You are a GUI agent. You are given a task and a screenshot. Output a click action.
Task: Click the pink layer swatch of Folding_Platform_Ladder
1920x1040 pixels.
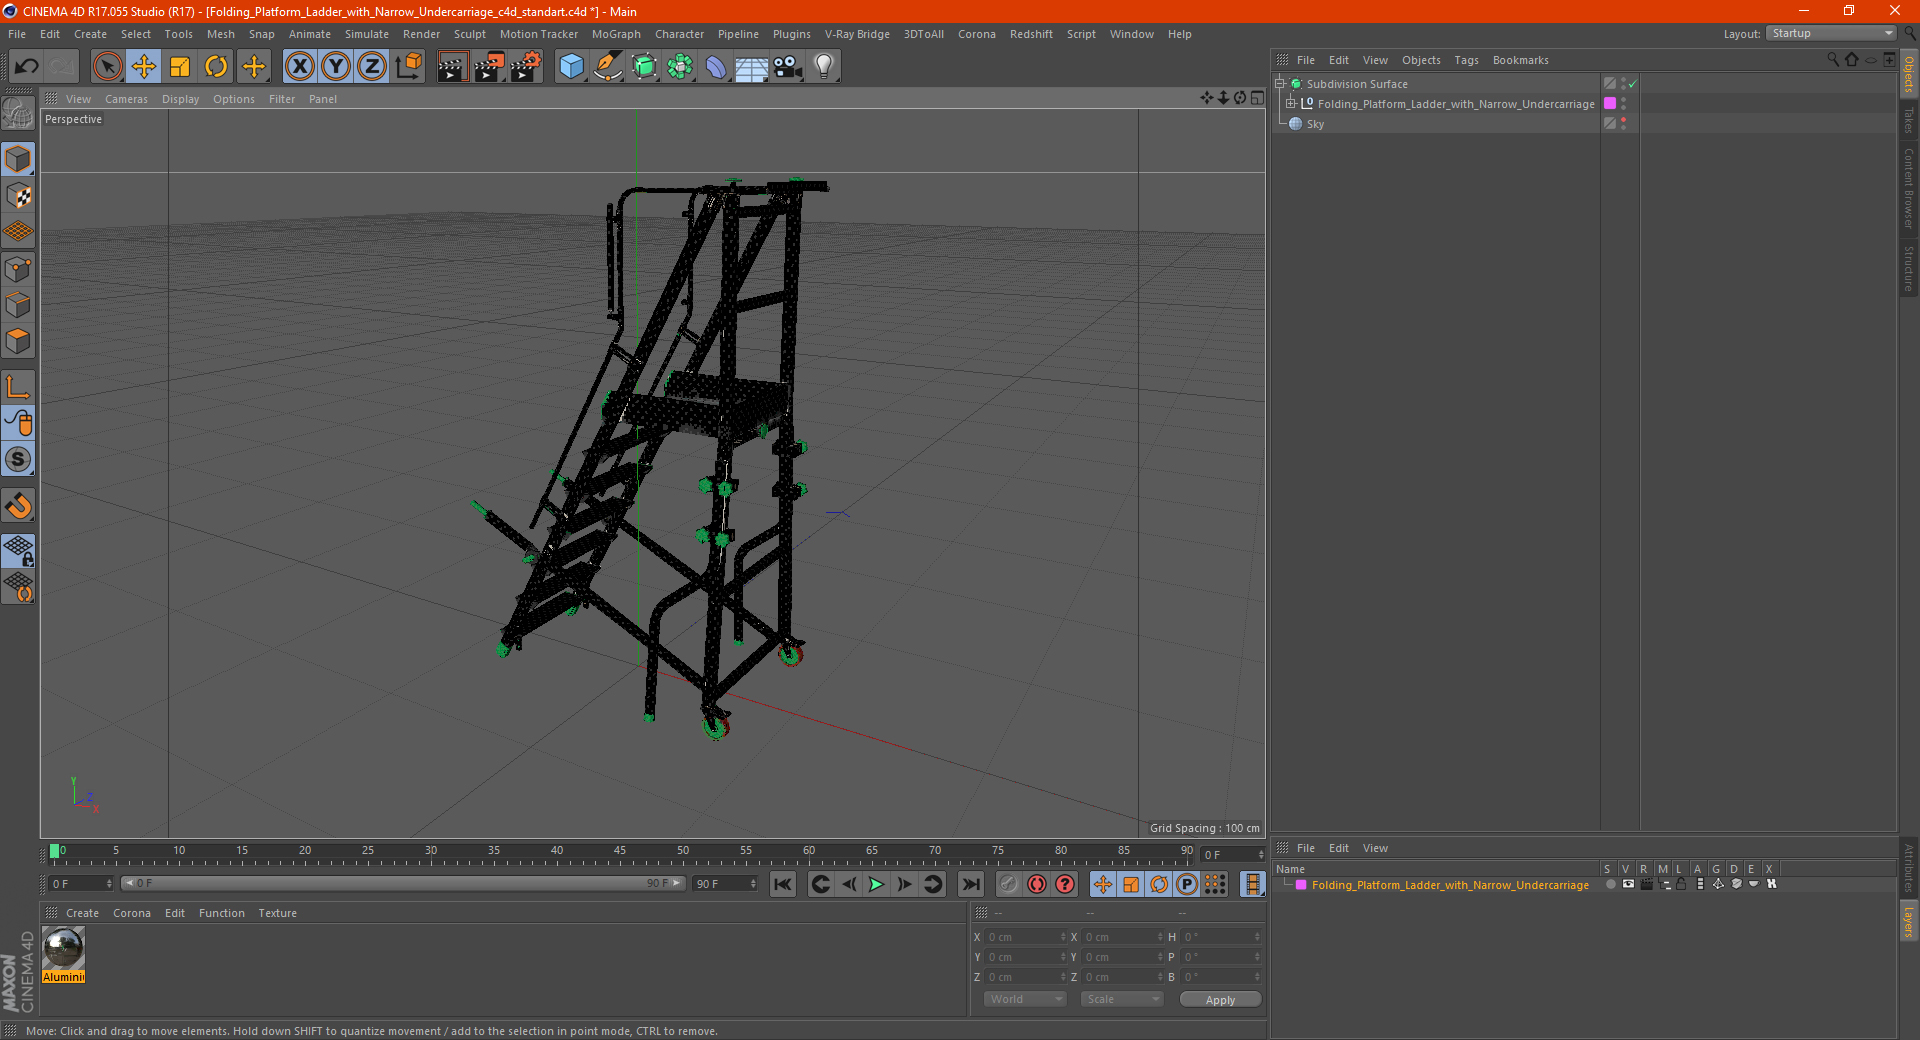pos(1610,103)
